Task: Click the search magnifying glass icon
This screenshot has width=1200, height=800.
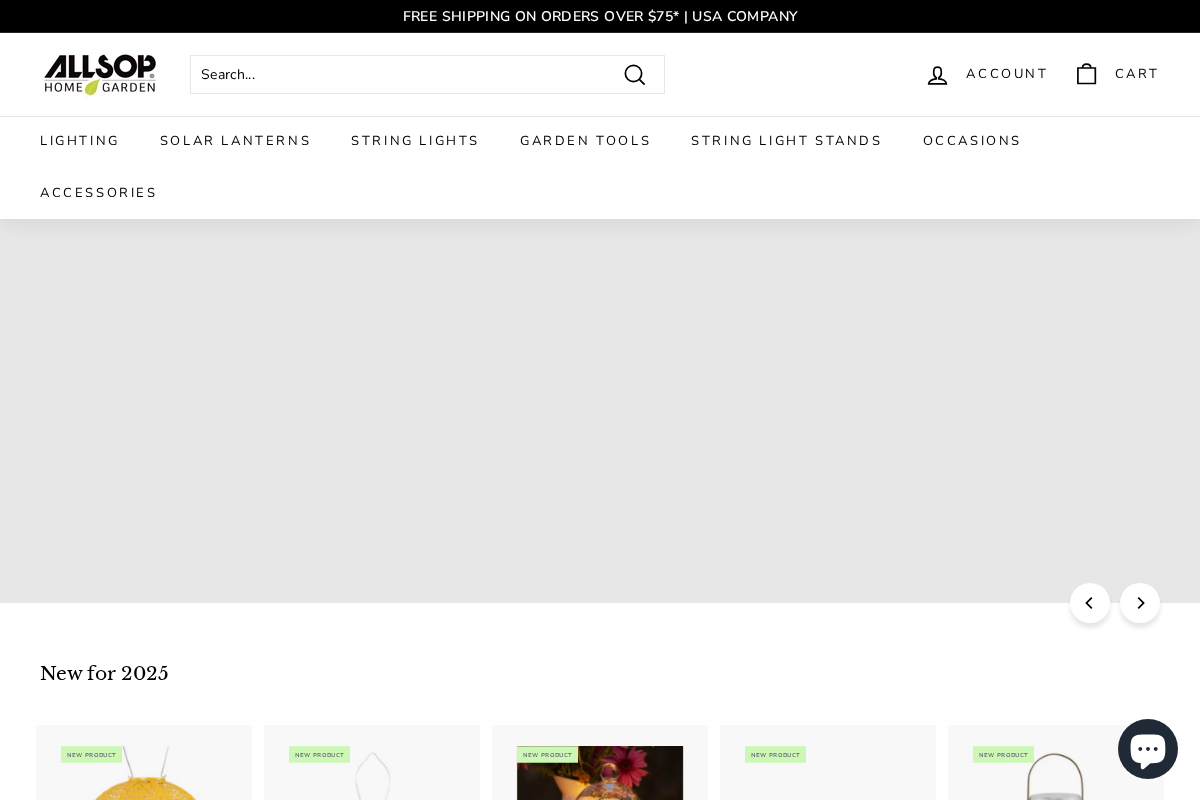Action: pos(635,74)
